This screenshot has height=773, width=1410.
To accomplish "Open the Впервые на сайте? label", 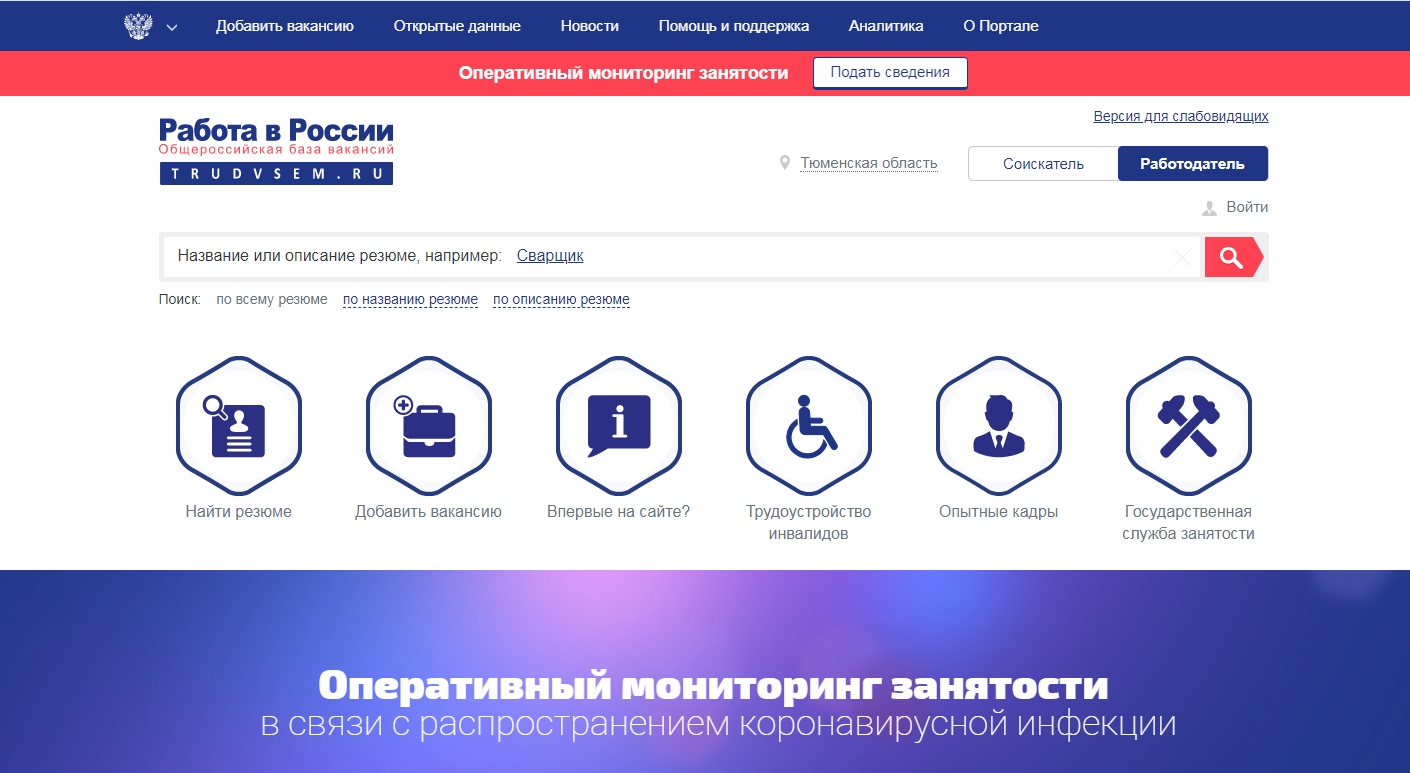I will coord(619,511).
